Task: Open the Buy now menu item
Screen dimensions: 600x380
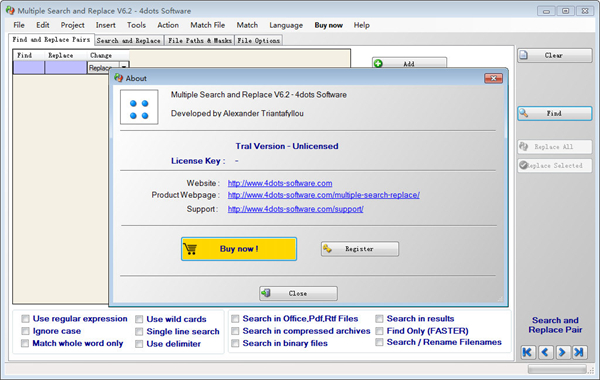Action: (x=329, y=25)
